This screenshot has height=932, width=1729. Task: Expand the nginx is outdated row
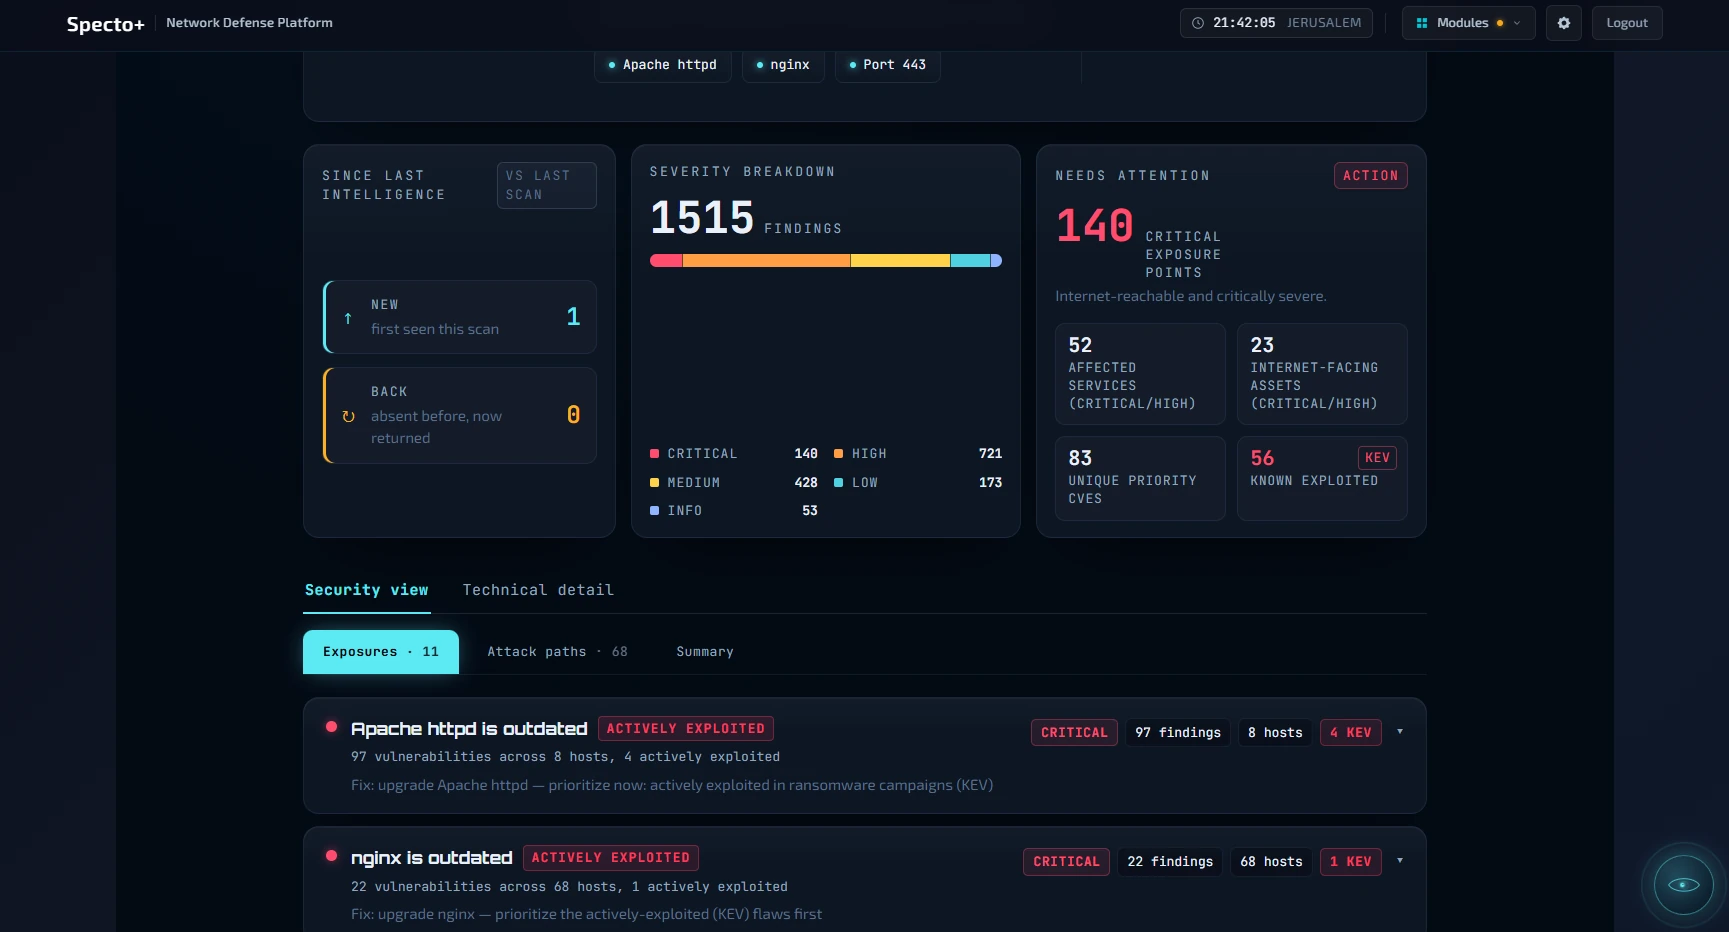1400,861
